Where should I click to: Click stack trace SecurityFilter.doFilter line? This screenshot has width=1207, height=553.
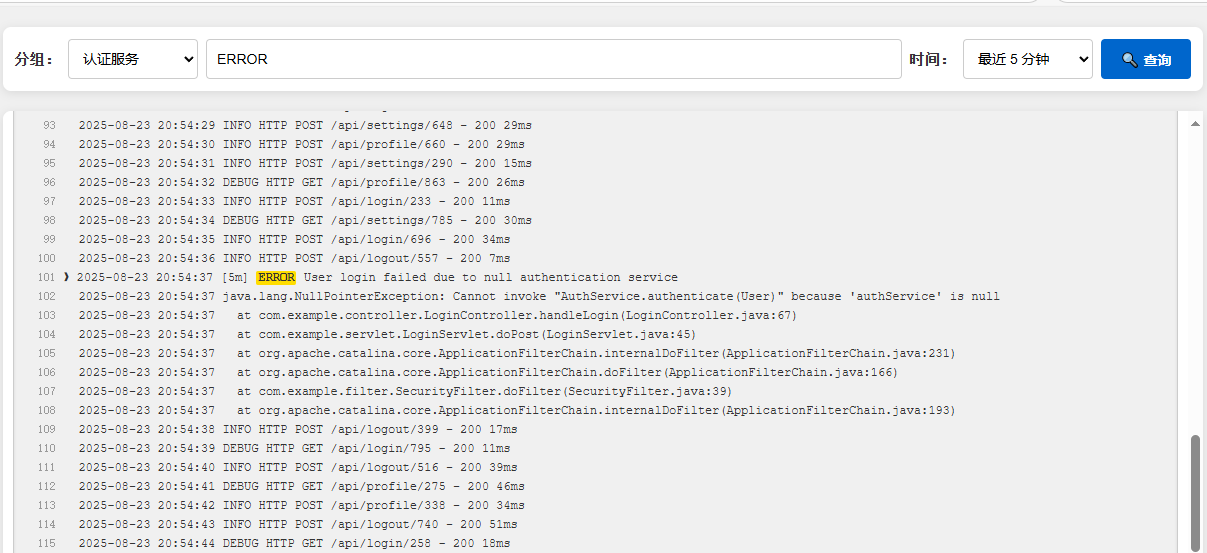pos(405,391)
